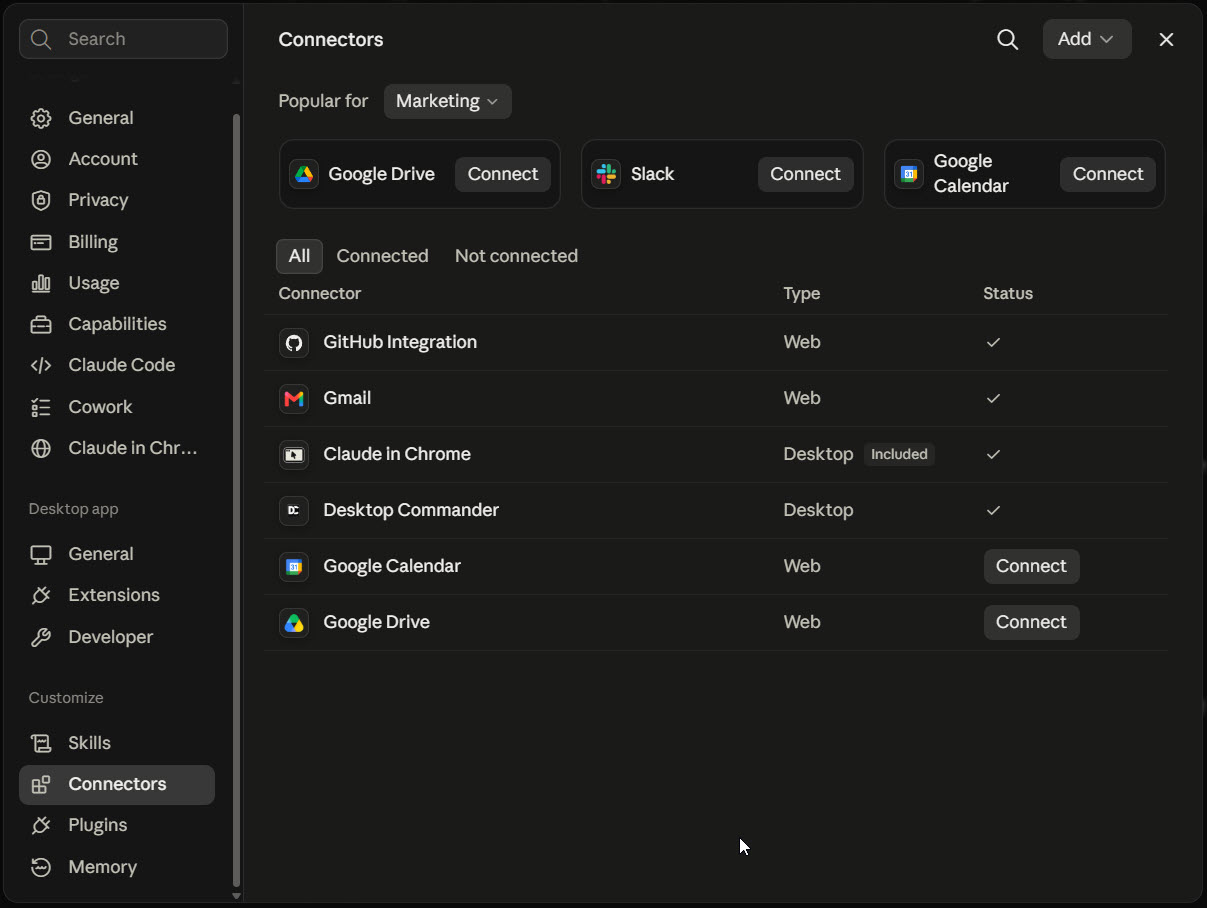Click the checkmark status for Gmail

(993, 398)
